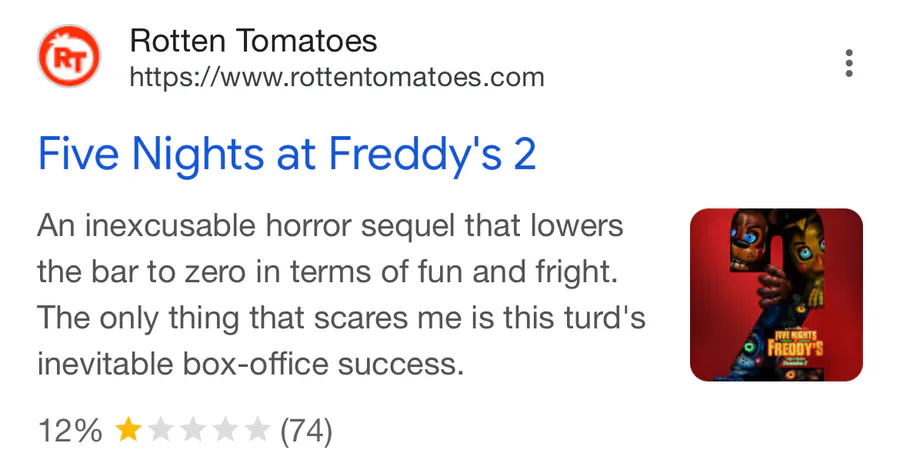Image resolution: width=900 pixels, height=463 pixels.
Task: Click the second star in the rating
Action: click(x=160, y=431)
